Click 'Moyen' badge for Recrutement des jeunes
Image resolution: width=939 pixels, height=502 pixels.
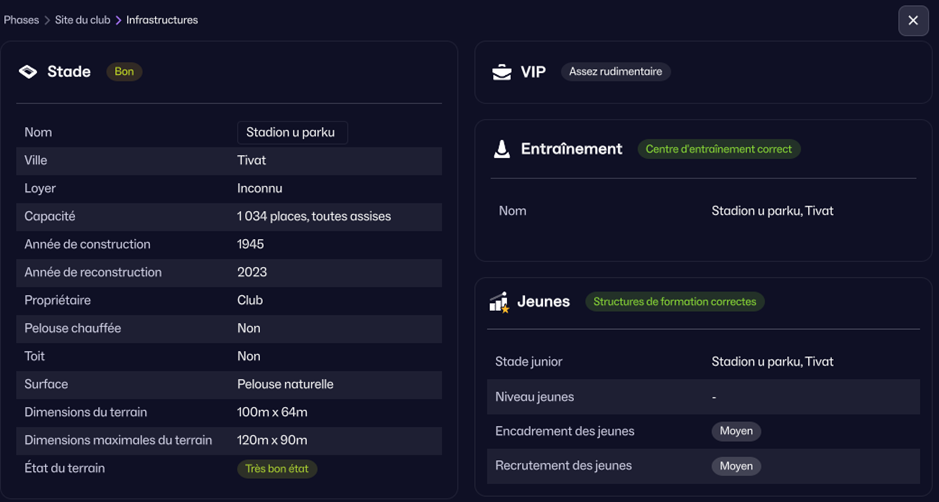736,466
